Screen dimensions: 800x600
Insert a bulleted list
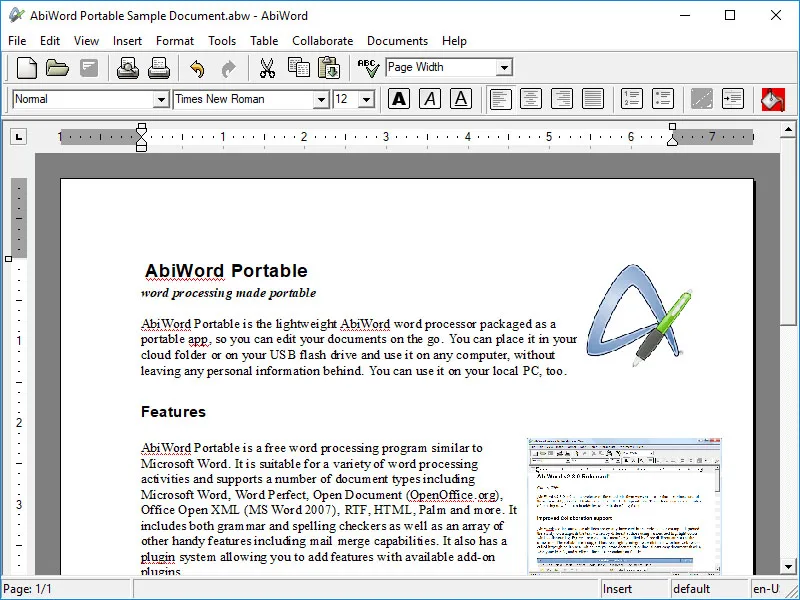click(x=663, y=99)
